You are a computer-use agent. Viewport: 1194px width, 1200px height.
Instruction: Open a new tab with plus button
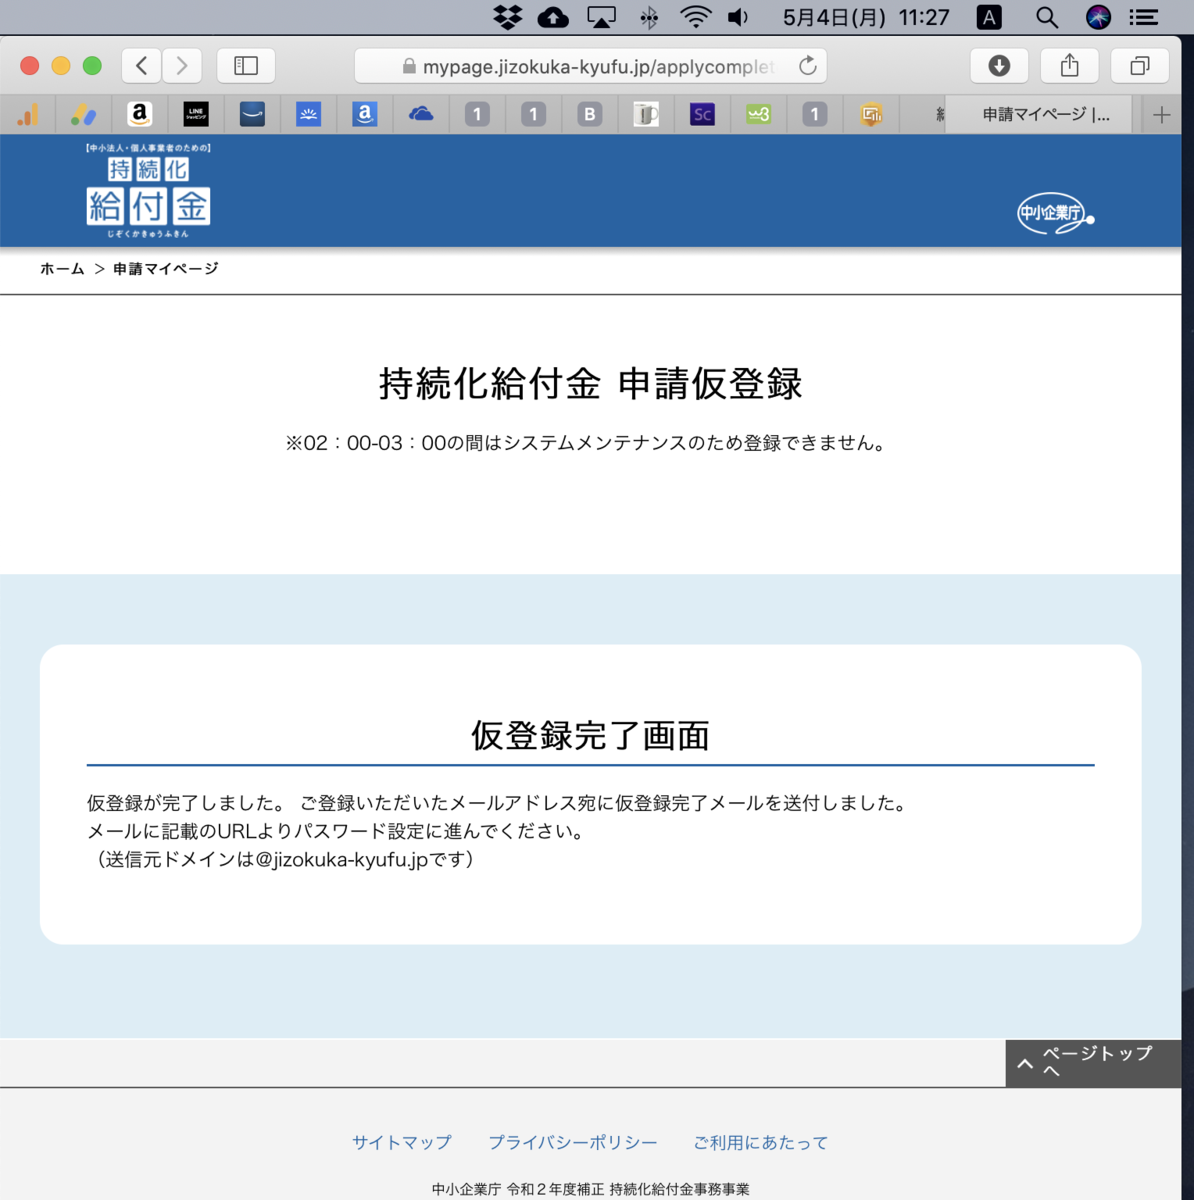(1161, 115)
